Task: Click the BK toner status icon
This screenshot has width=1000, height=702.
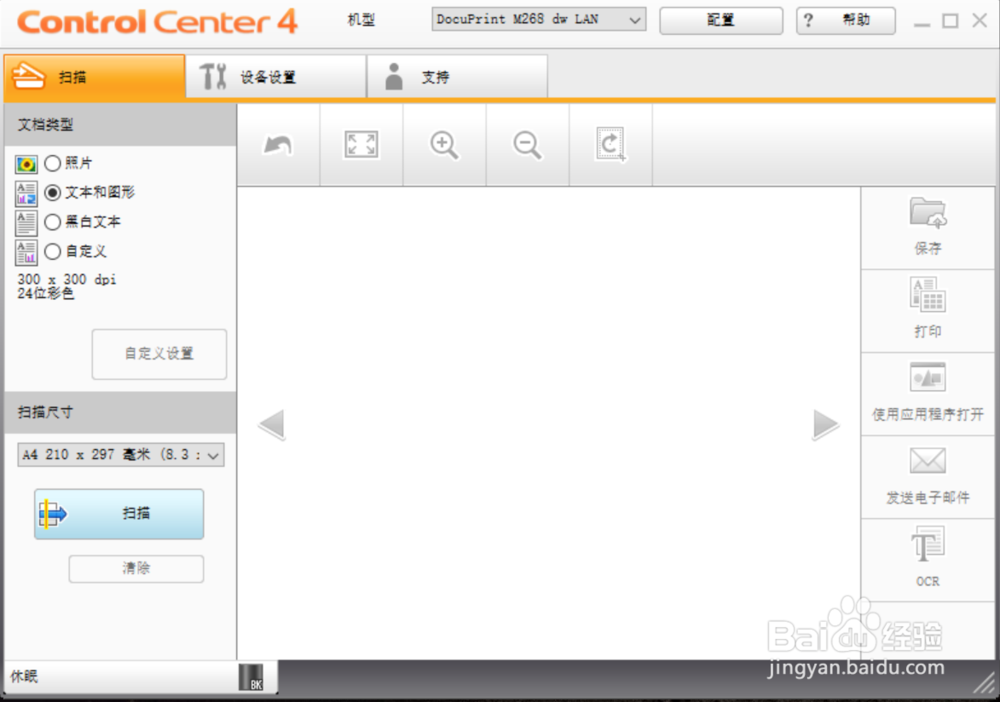Action: [251, 677]
